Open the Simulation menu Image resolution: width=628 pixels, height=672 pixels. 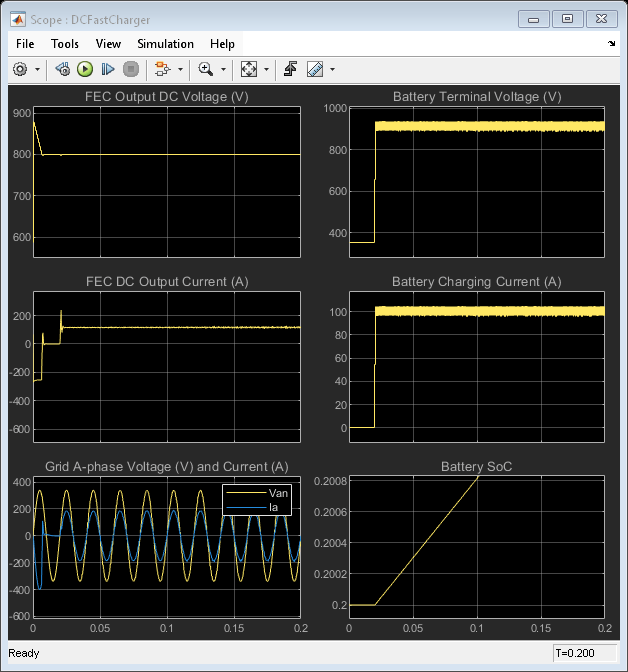165,44
